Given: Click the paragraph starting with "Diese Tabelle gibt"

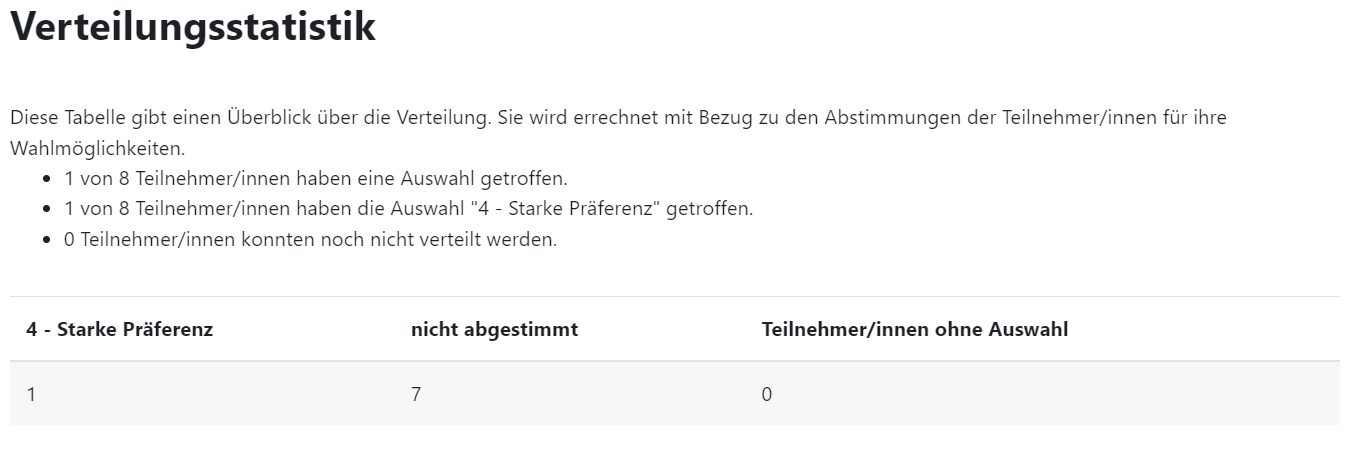Looking at the screenshot, I should tap(400, 118).
